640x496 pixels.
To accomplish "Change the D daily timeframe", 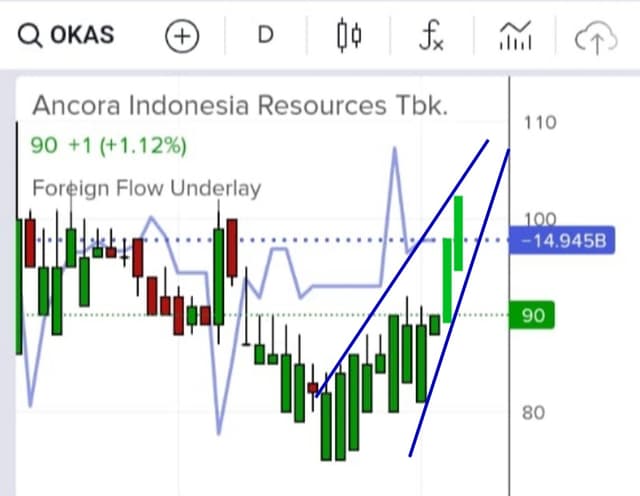I will 265,37.
